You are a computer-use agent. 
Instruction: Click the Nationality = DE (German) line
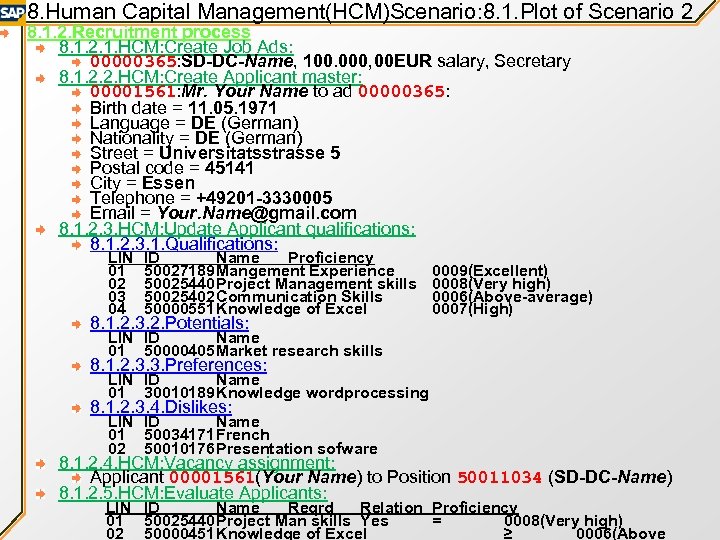click(x=196, y=138)
